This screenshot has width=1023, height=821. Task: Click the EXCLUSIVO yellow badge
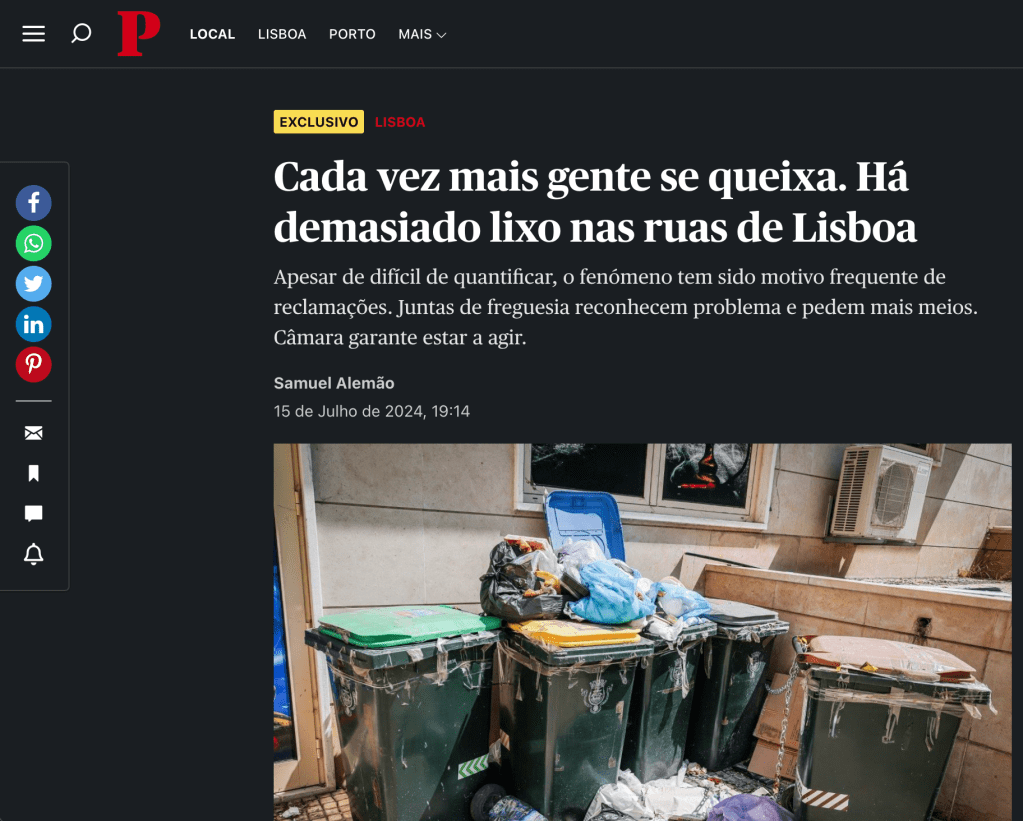[318, 122]
